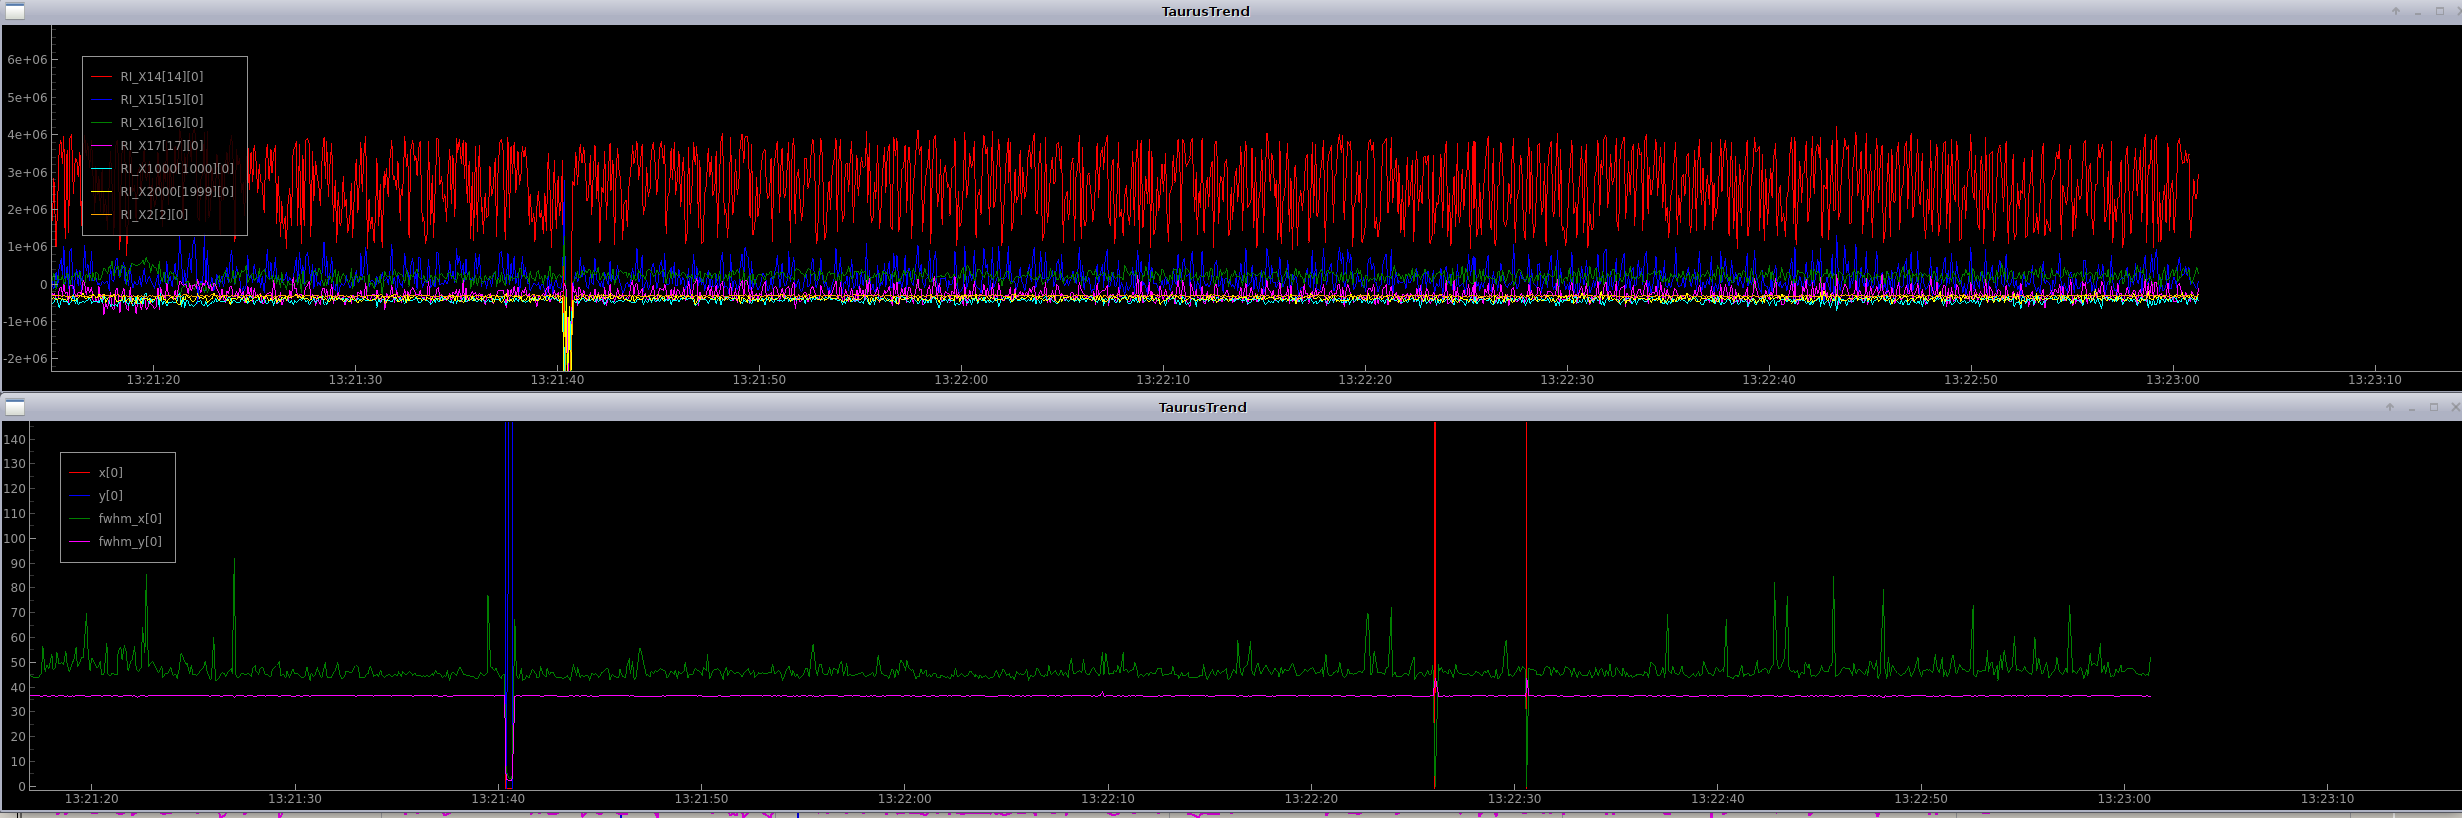Click the red RI_X14 legend line sample
The width and height of the screenshot is (2462, 818).
tap(101, 76)
